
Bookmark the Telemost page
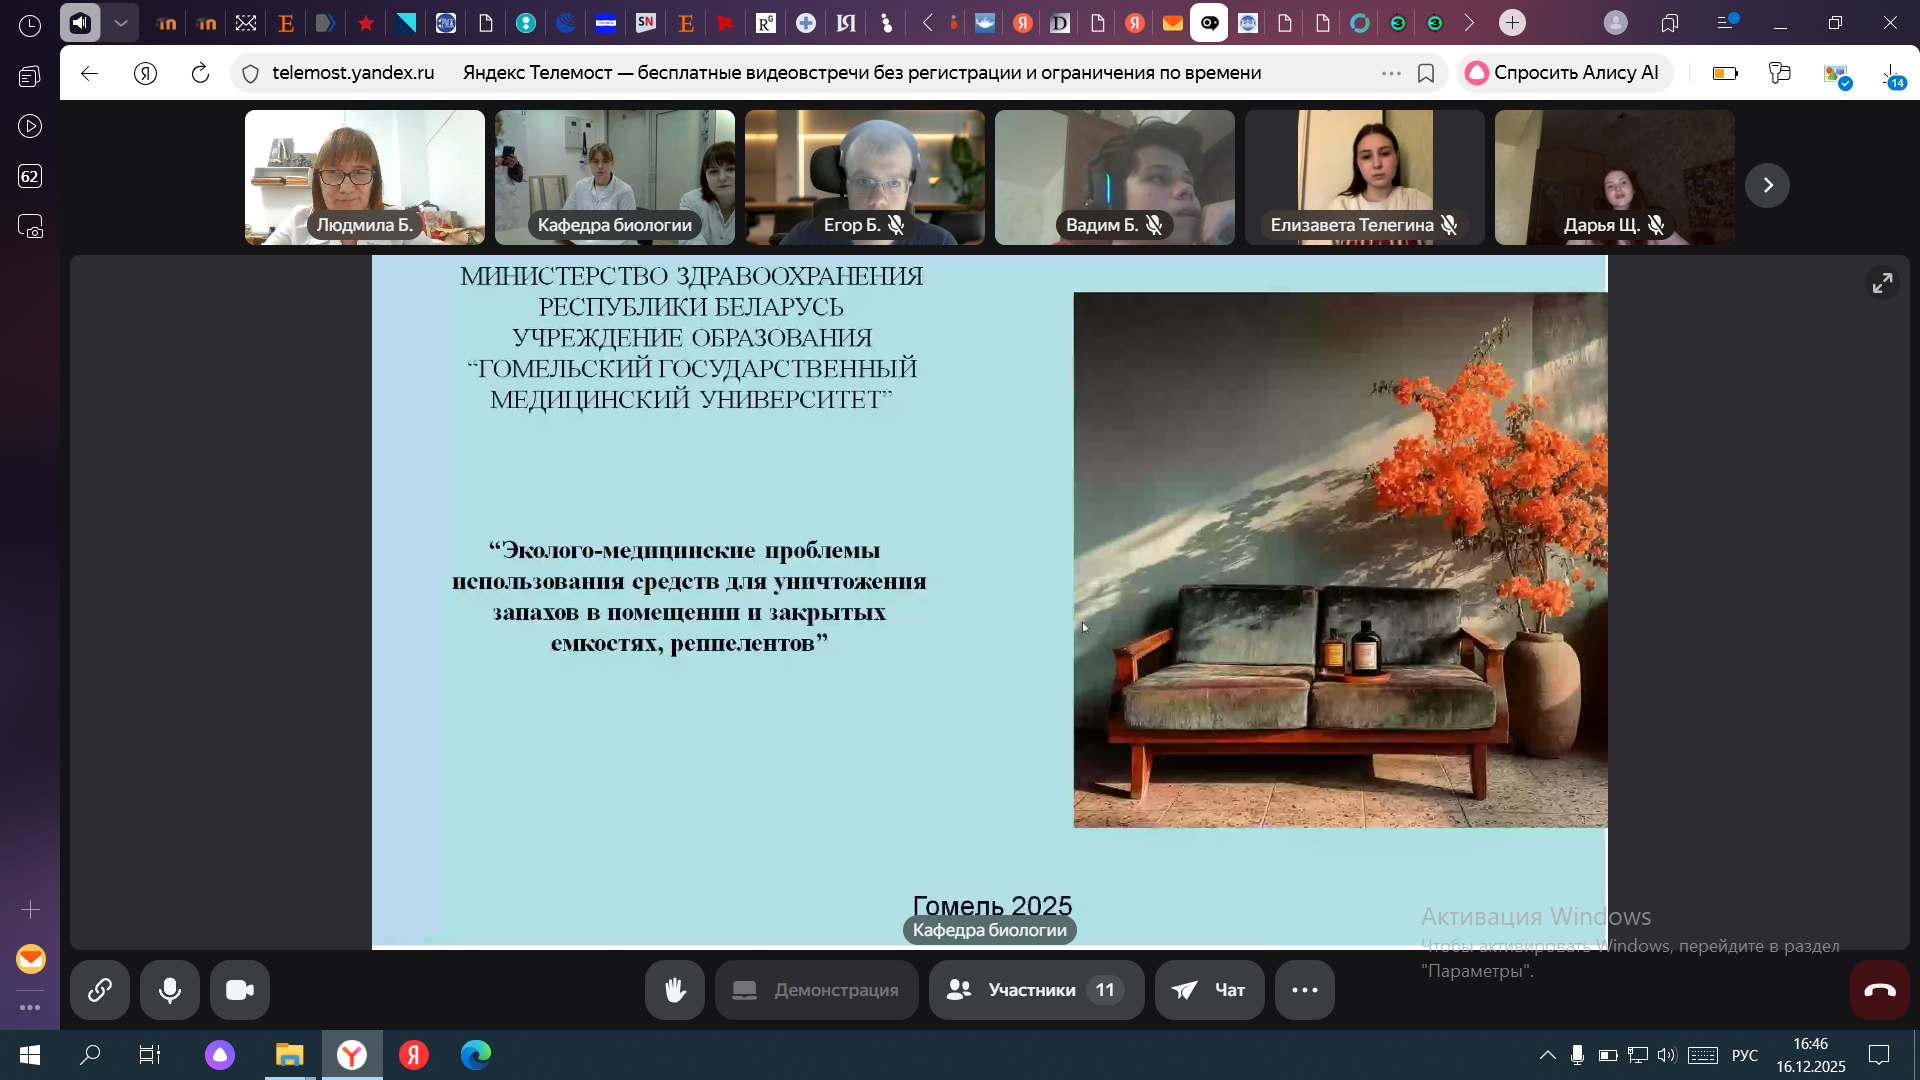(x=1426, y=73)
